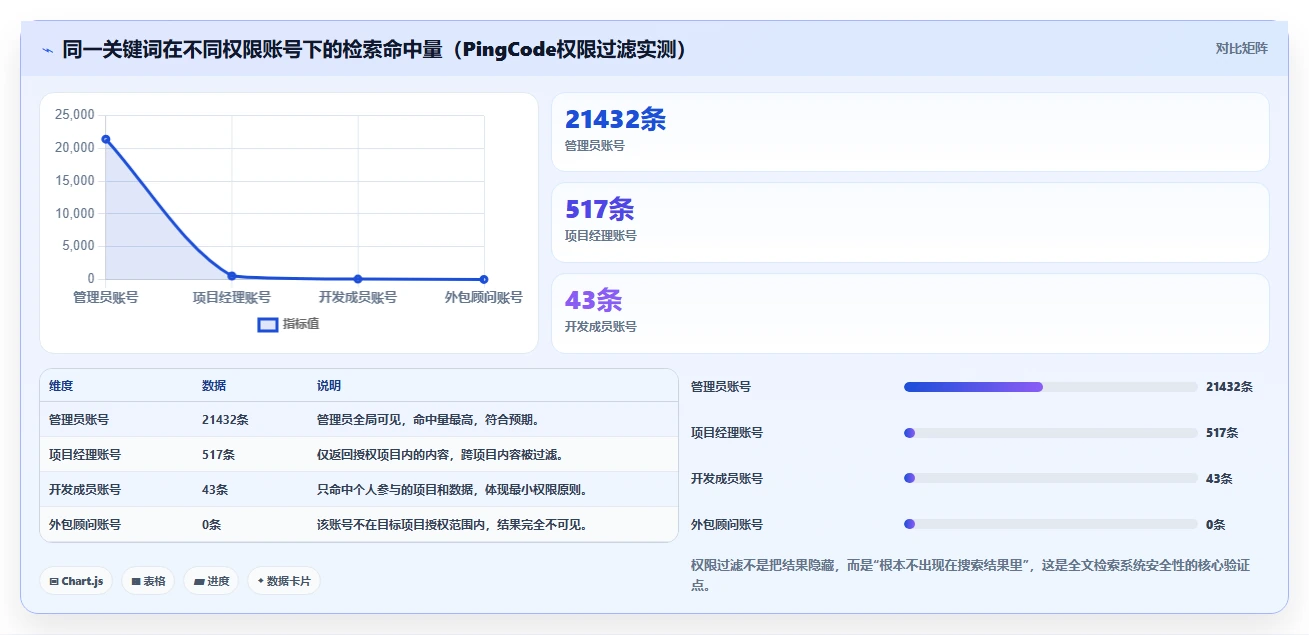Click the 外包顾问账号 progress bar
The height and width of the screenshot is (635, 1309).
[1050, 524]
